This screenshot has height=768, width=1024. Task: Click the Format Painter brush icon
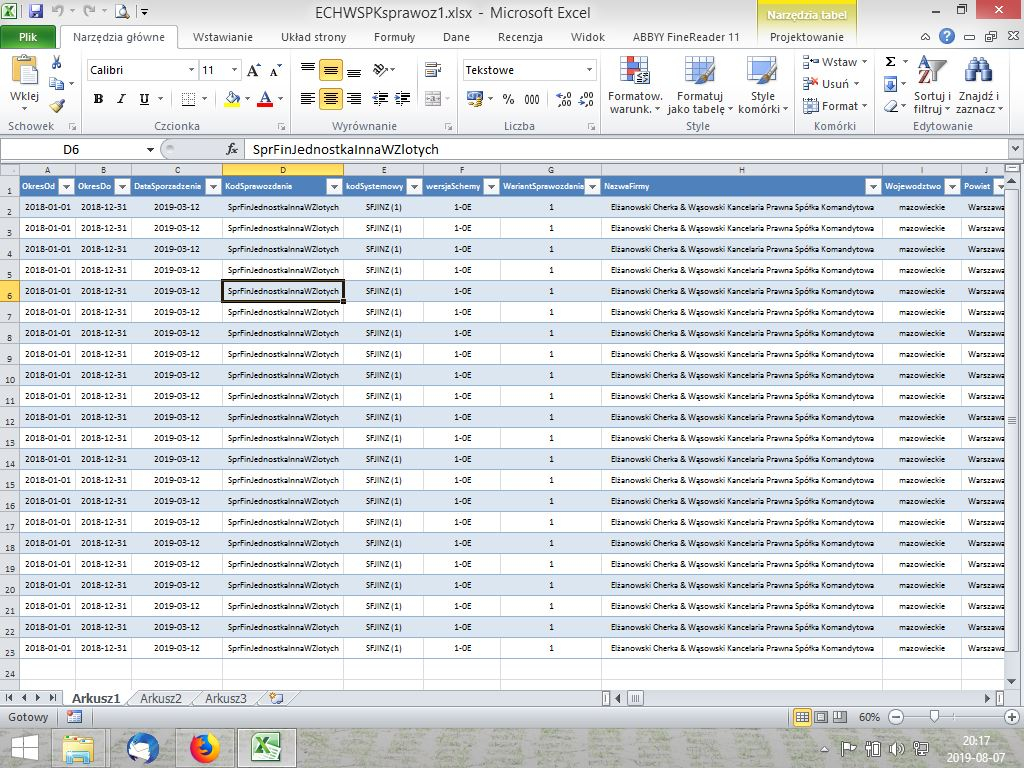click(57, 105)
